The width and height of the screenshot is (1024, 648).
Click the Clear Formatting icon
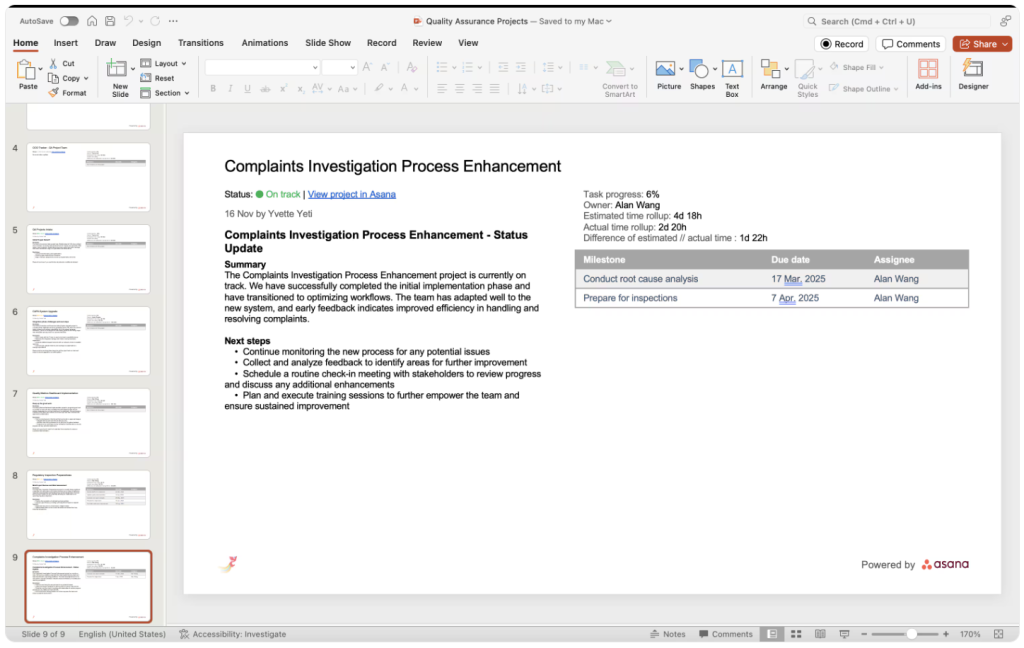[x=411, y=67]
